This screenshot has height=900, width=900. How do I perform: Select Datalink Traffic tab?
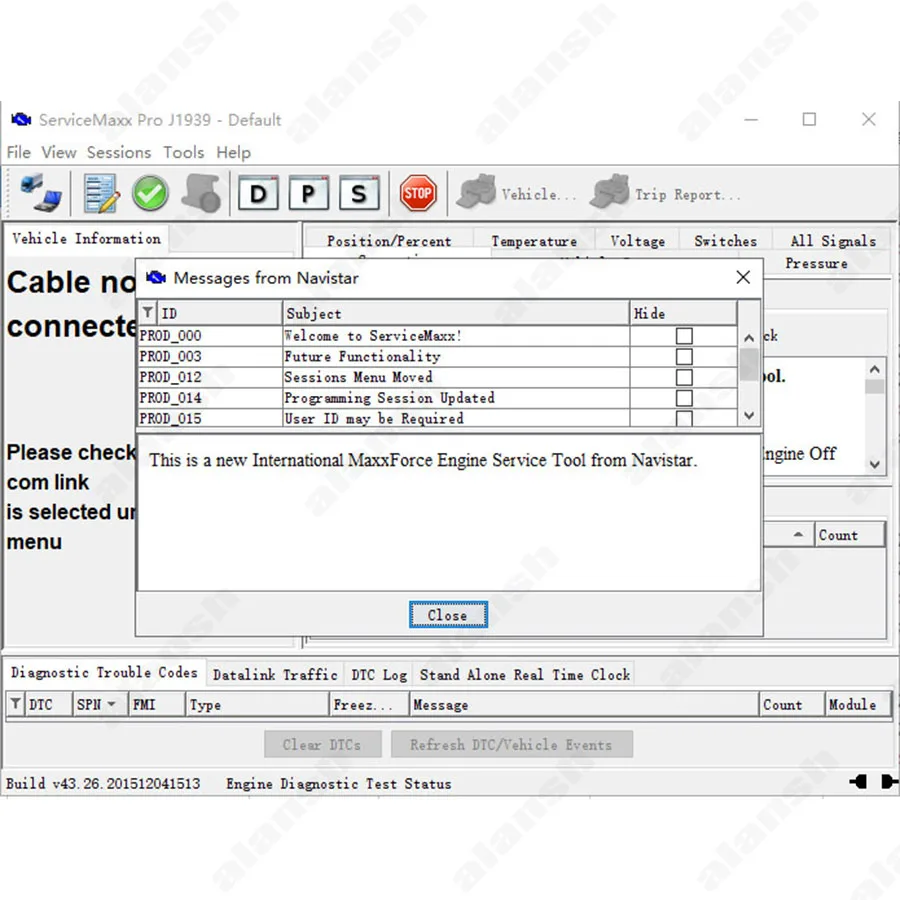pos(275,675)
